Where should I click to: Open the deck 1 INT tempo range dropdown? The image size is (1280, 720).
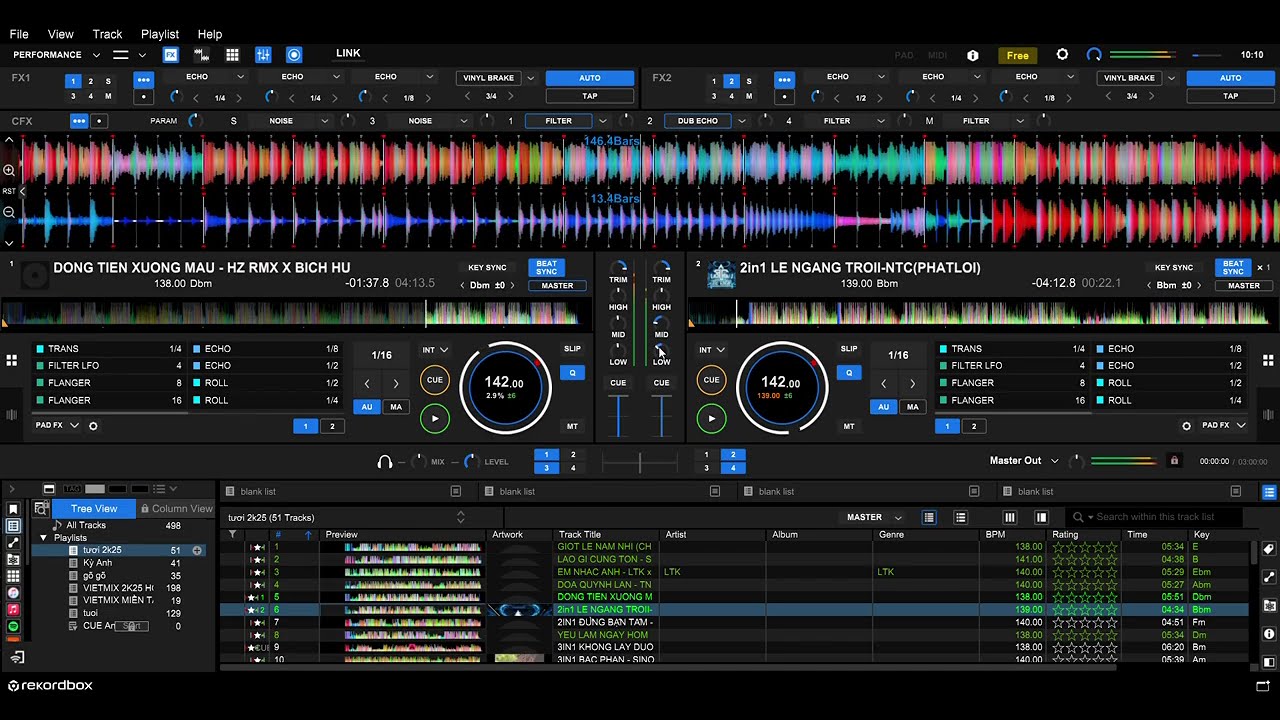click(434, 350)
